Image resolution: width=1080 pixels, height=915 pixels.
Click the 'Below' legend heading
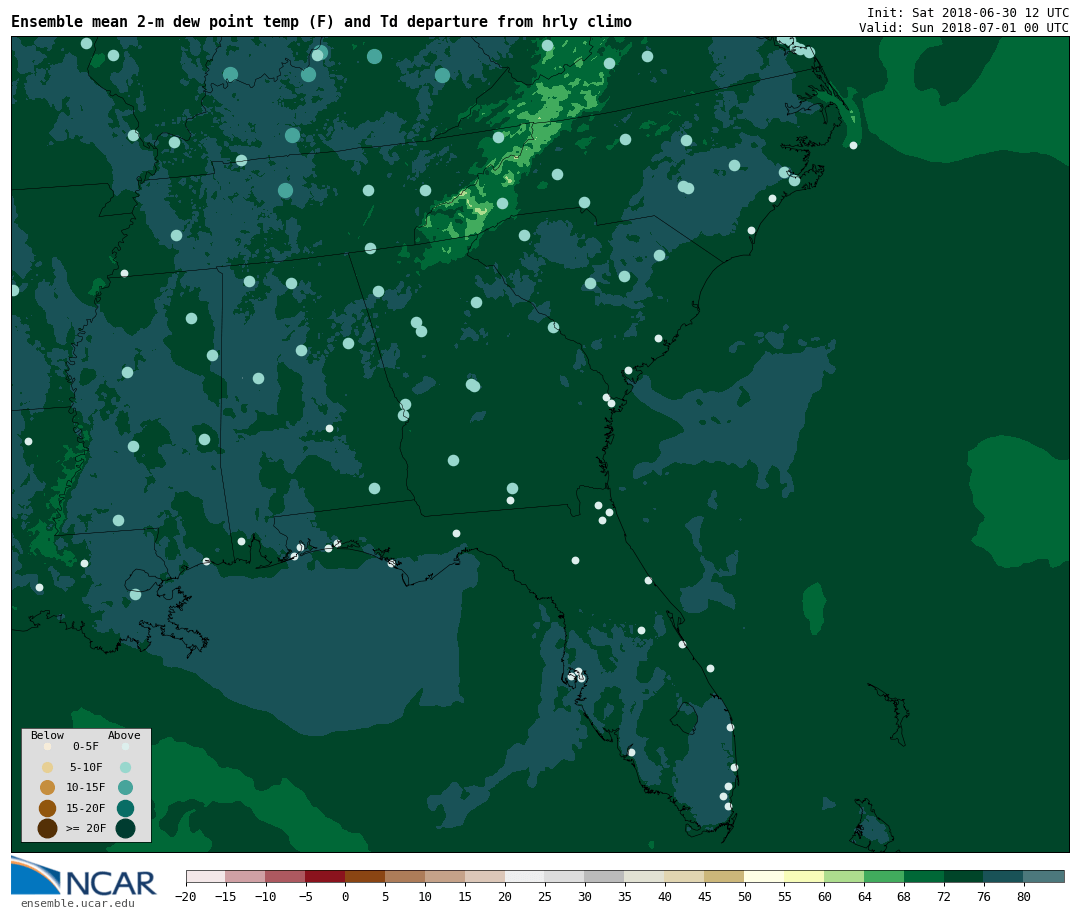pos(48,735)
